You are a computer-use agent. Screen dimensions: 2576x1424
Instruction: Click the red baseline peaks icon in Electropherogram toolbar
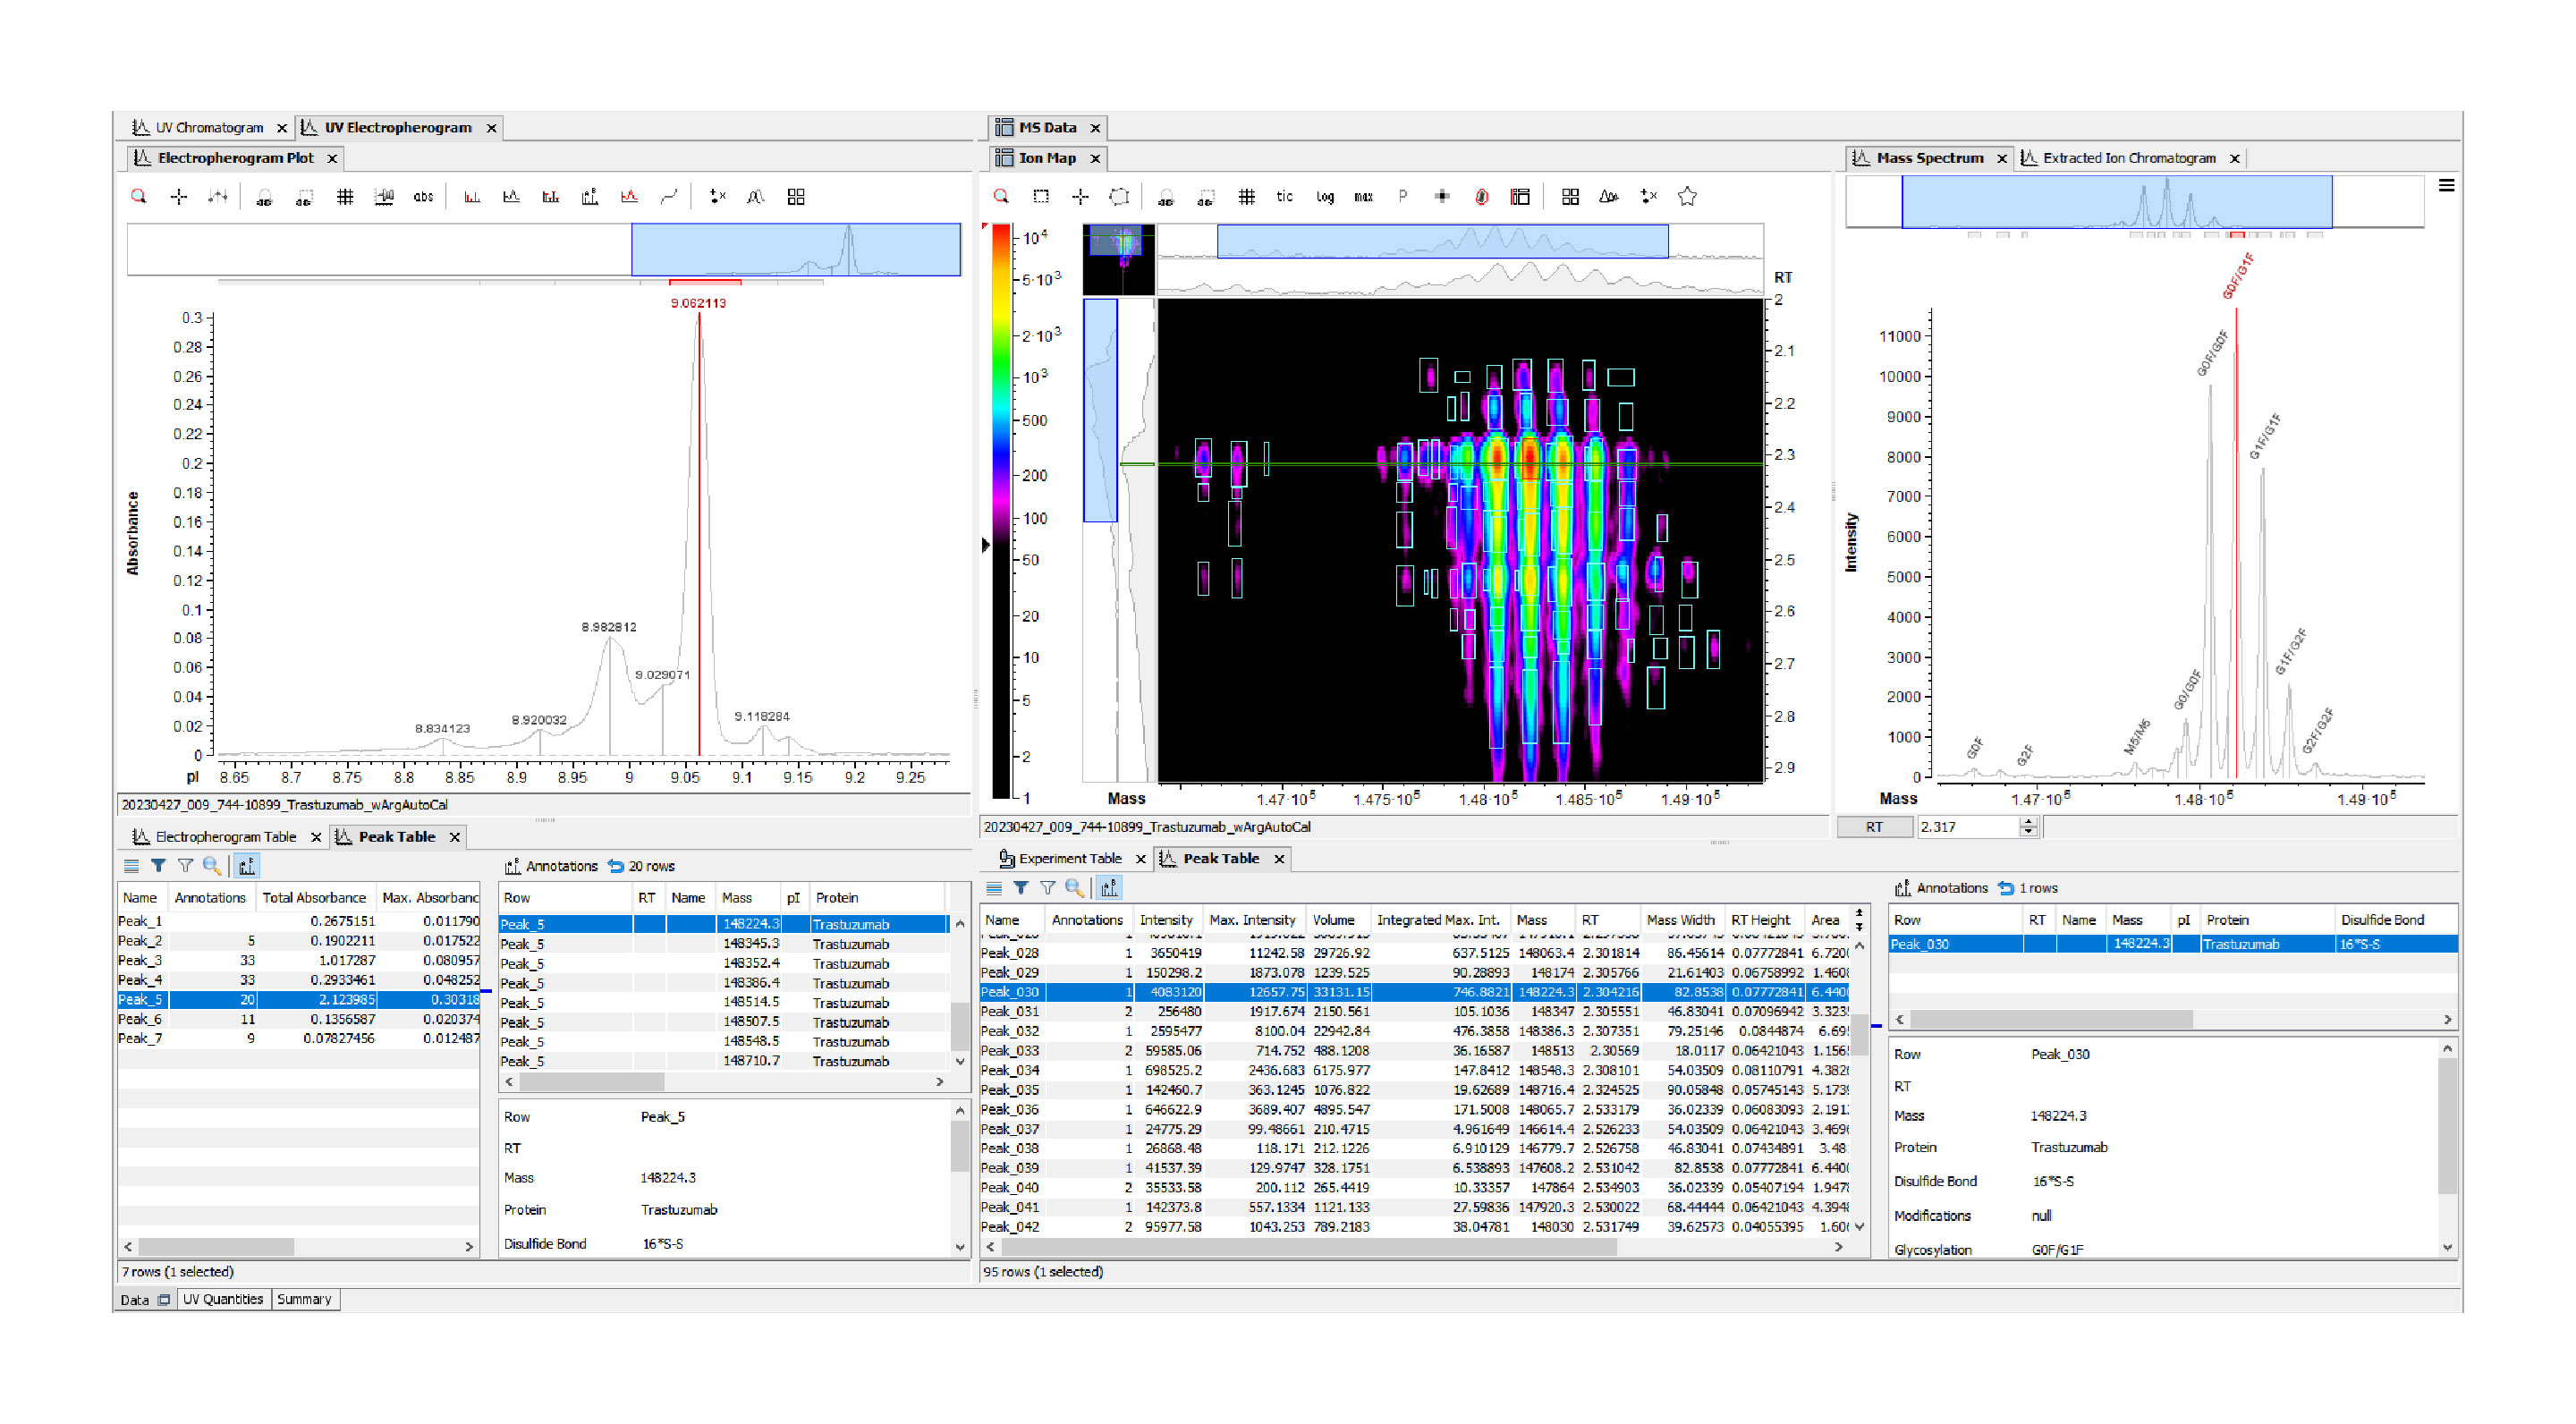[472, 197]
